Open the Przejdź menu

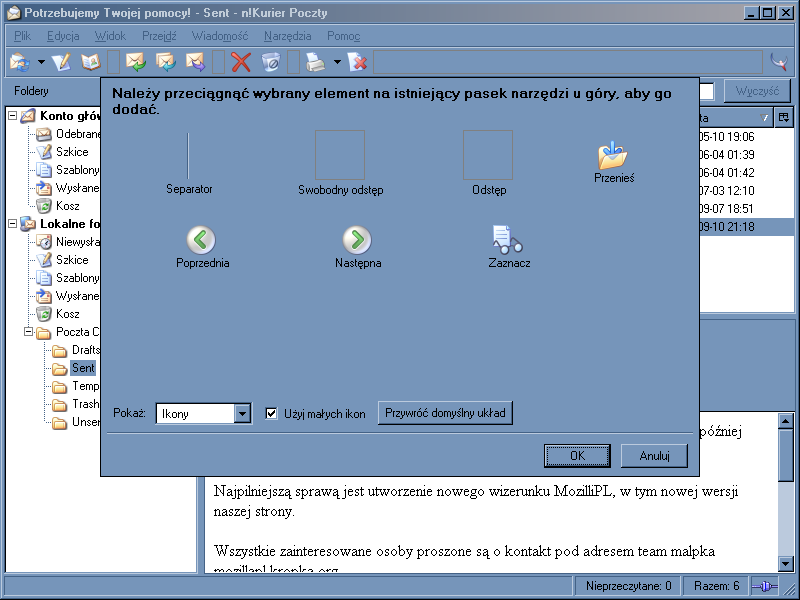click(159, 36)
